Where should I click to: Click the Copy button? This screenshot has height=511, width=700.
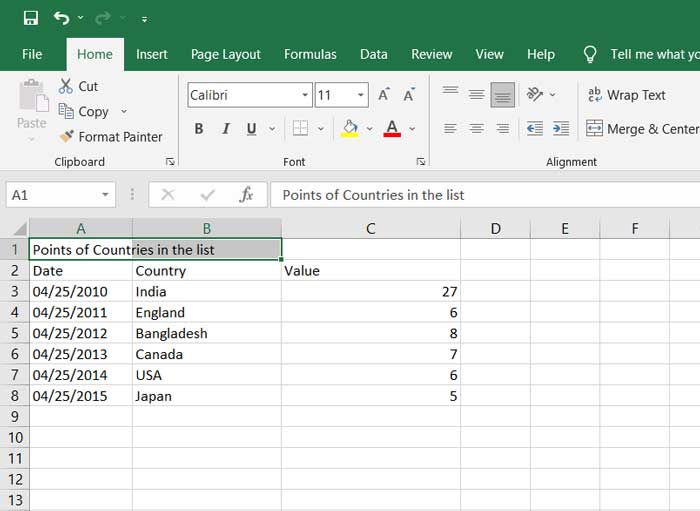coord(84,112)
